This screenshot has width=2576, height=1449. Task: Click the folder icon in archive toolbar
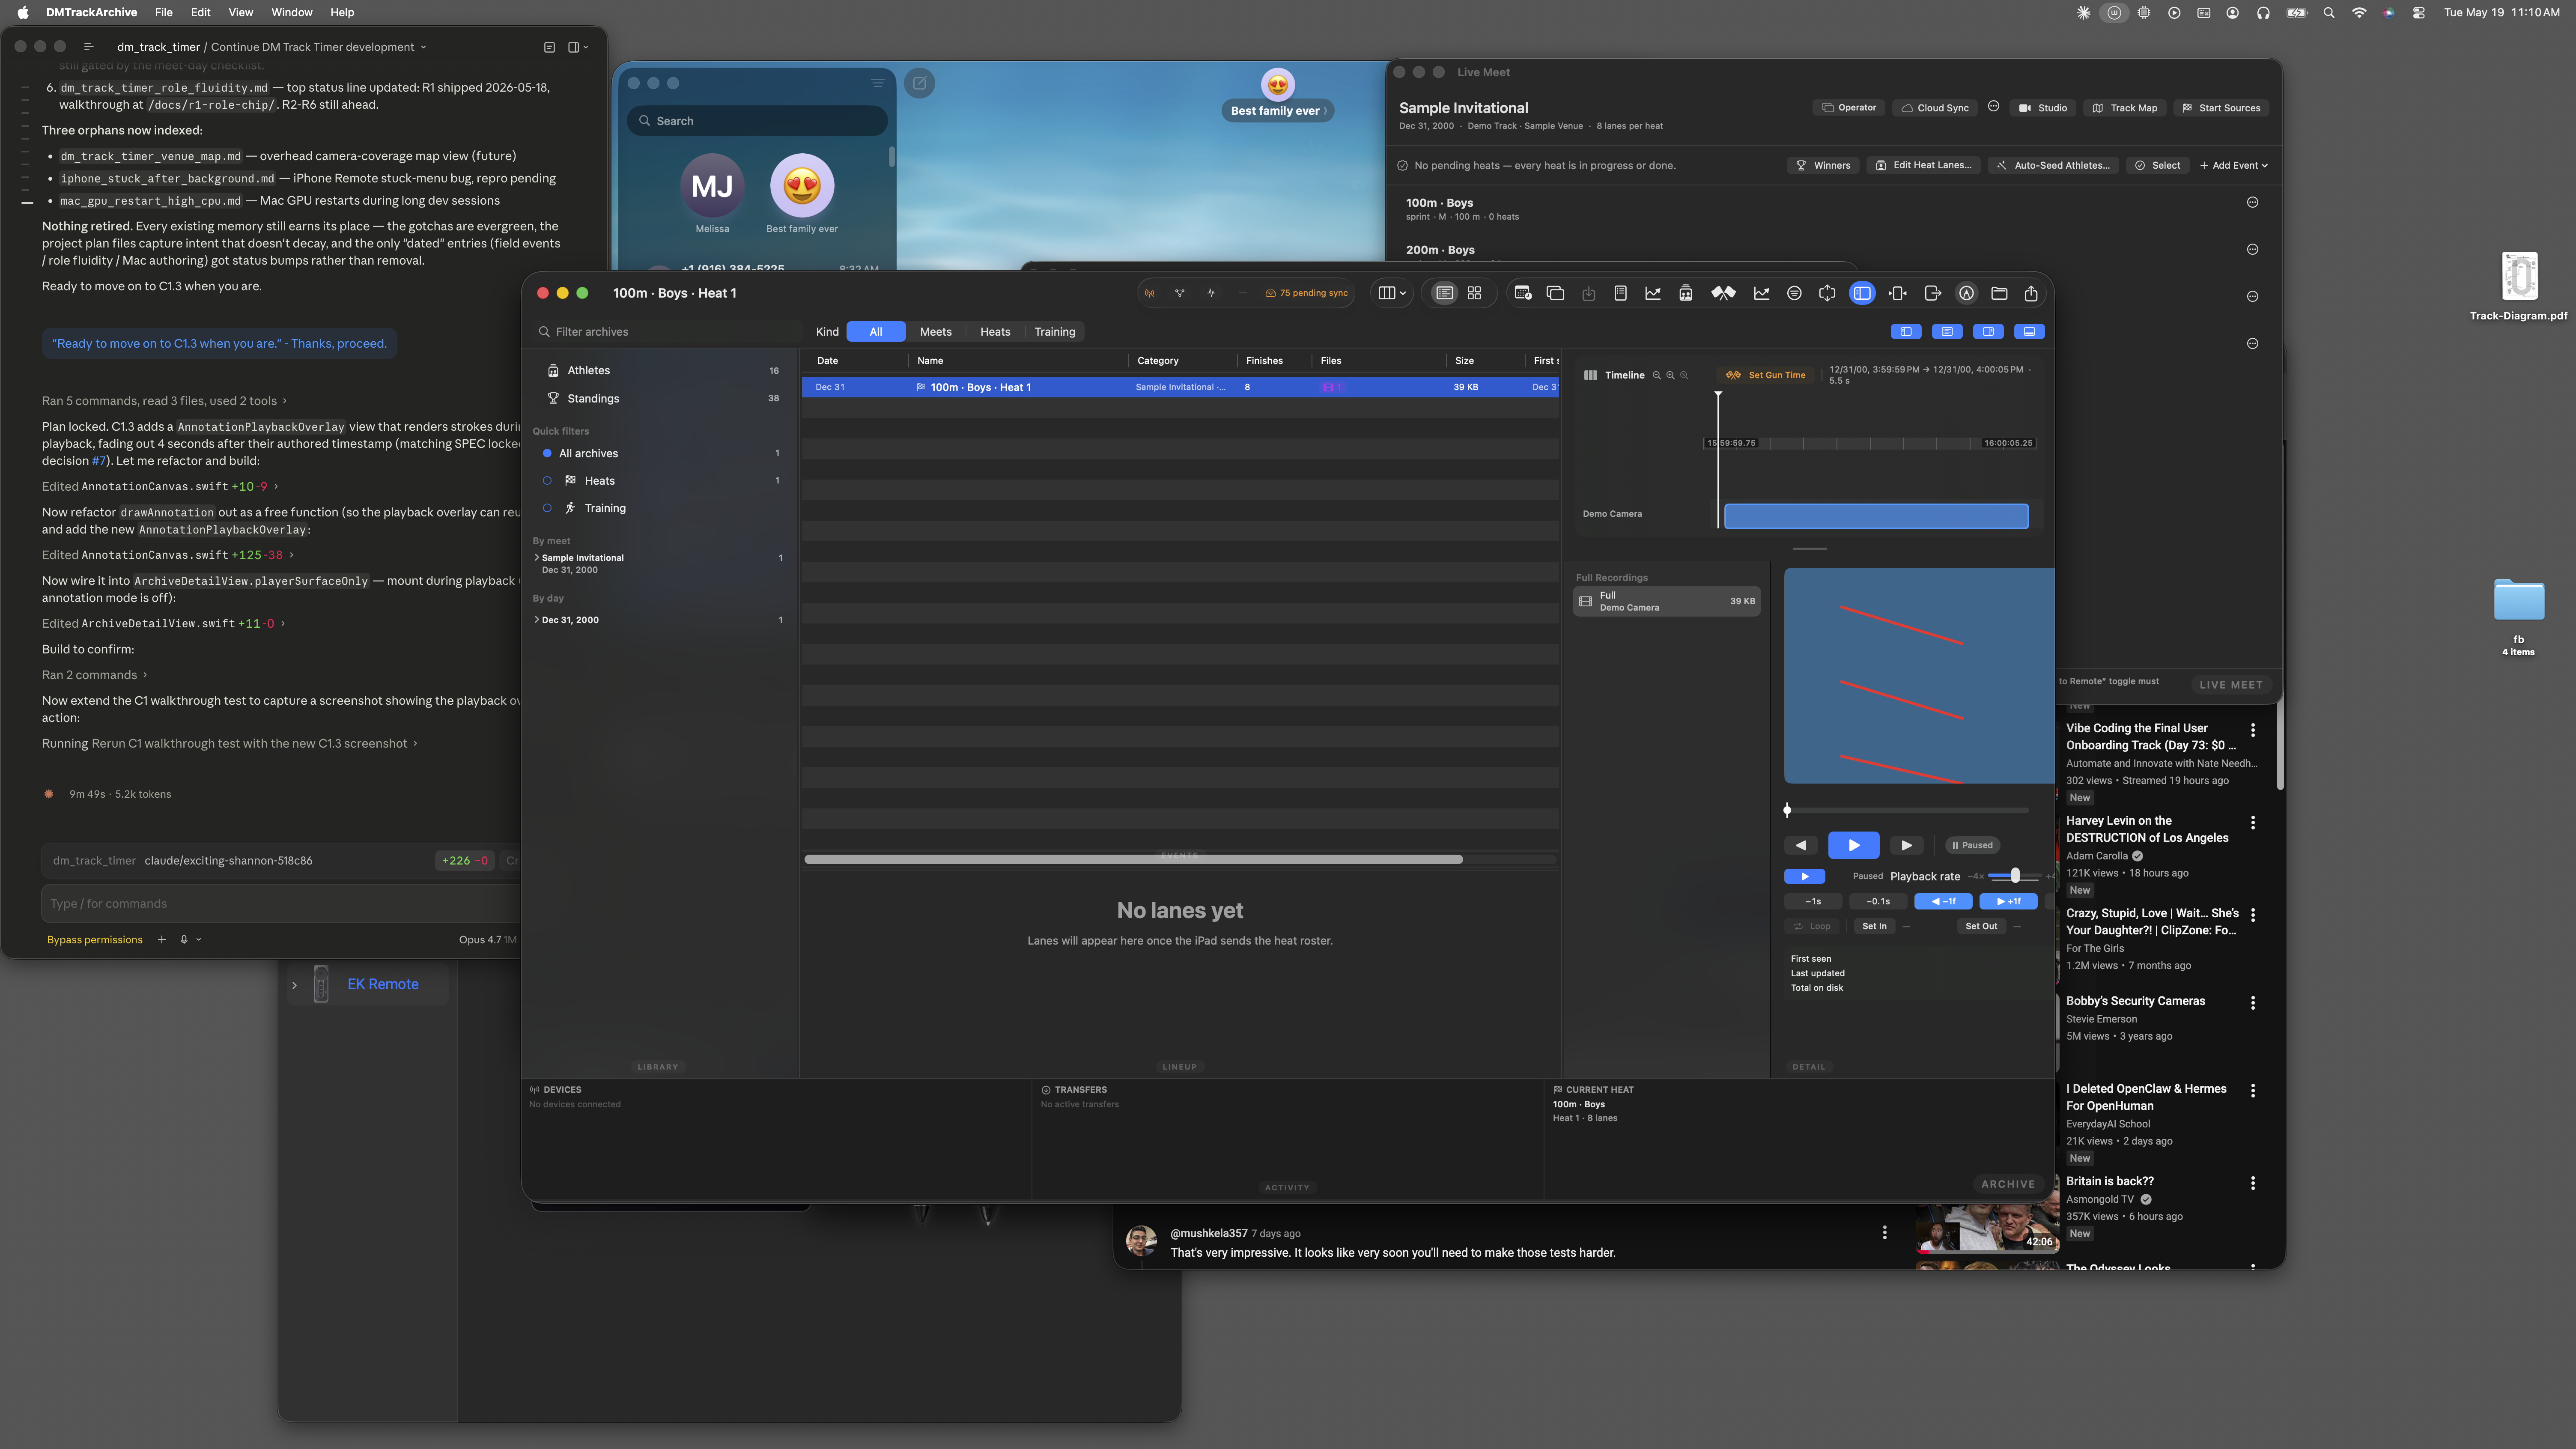click(x=1999, y=293)
